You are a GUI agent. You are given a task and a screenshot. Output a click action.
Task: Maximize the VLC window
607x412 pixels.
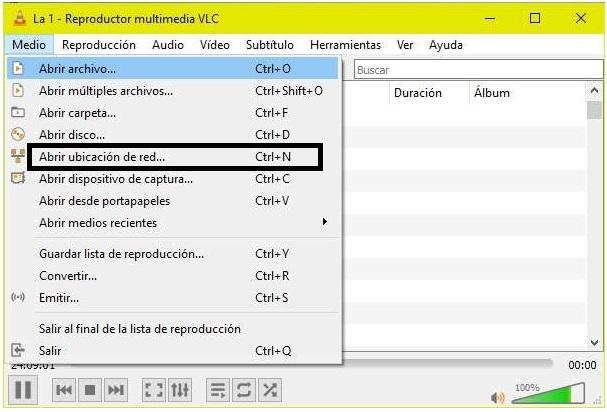(x=535, y=18)
